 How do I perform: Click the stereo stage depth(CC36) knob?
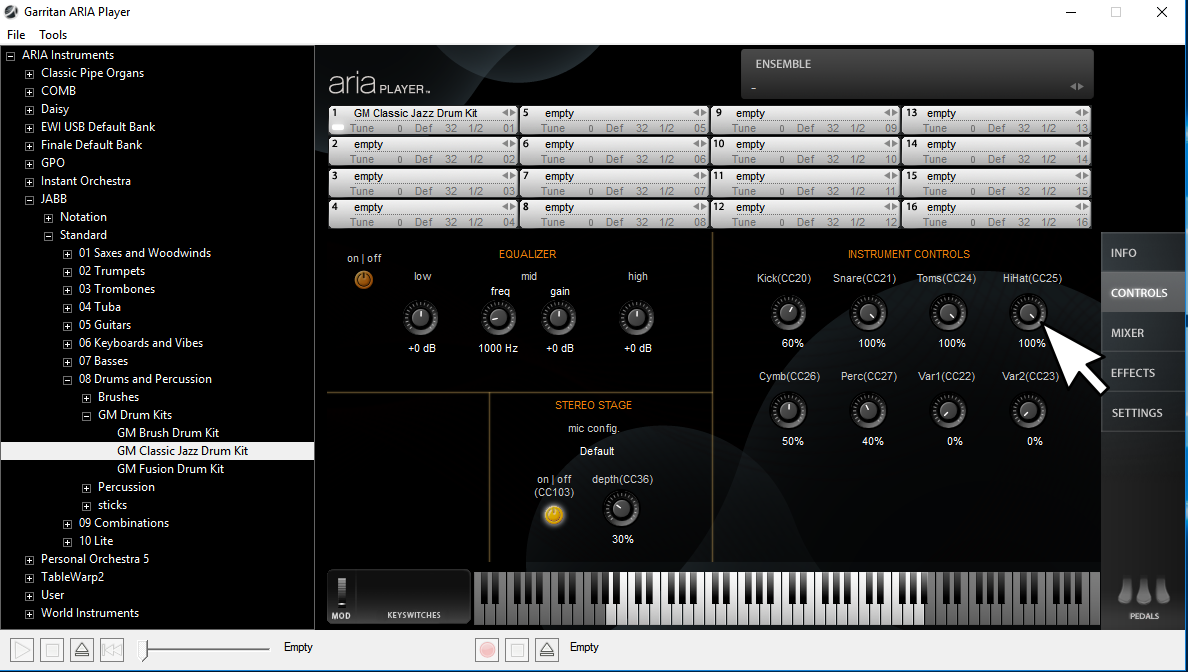click(x=621, y=510)
